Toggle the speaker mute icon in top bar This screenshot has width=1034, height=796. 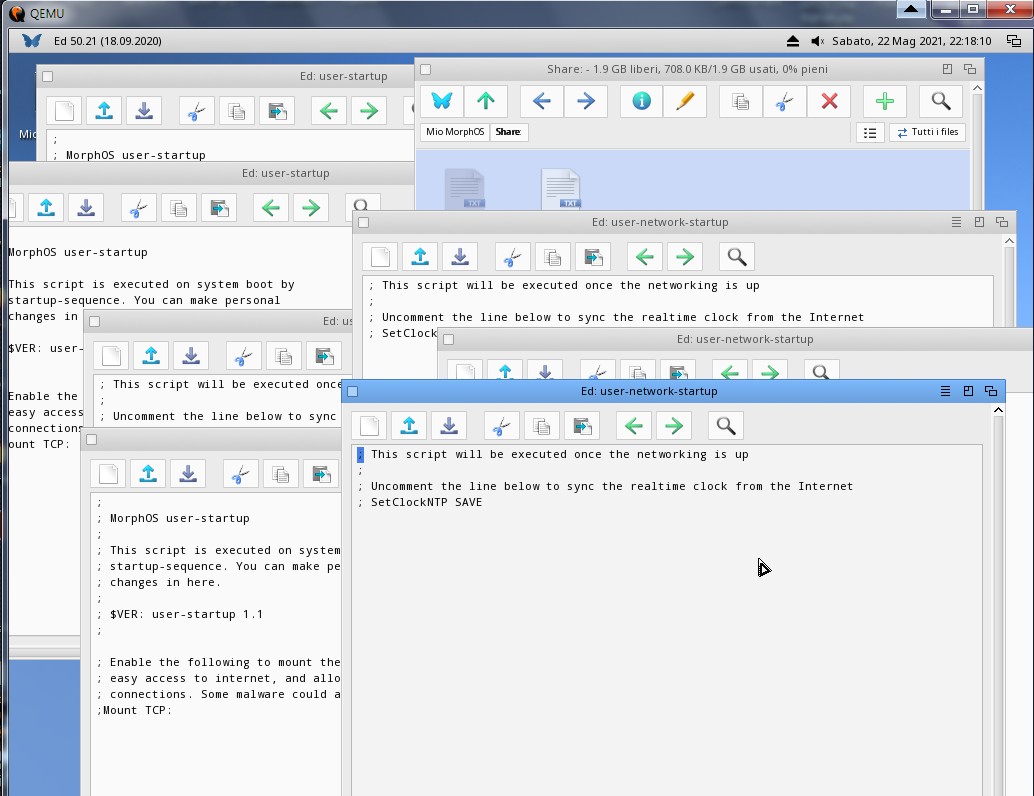coord(818,41)
